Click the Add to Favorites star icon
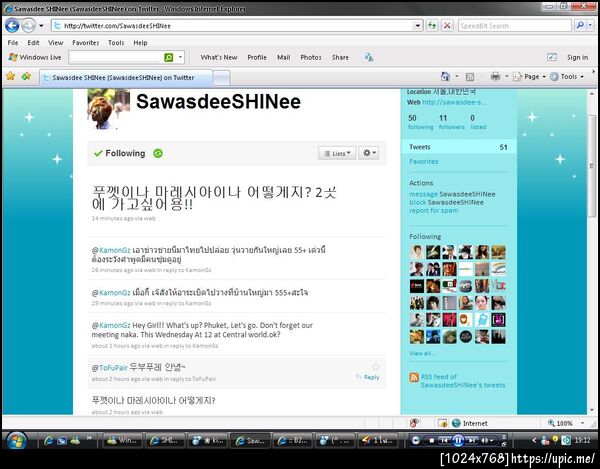Screen dimensions: 600x469 pyautogui.click(x=26, y=76)
